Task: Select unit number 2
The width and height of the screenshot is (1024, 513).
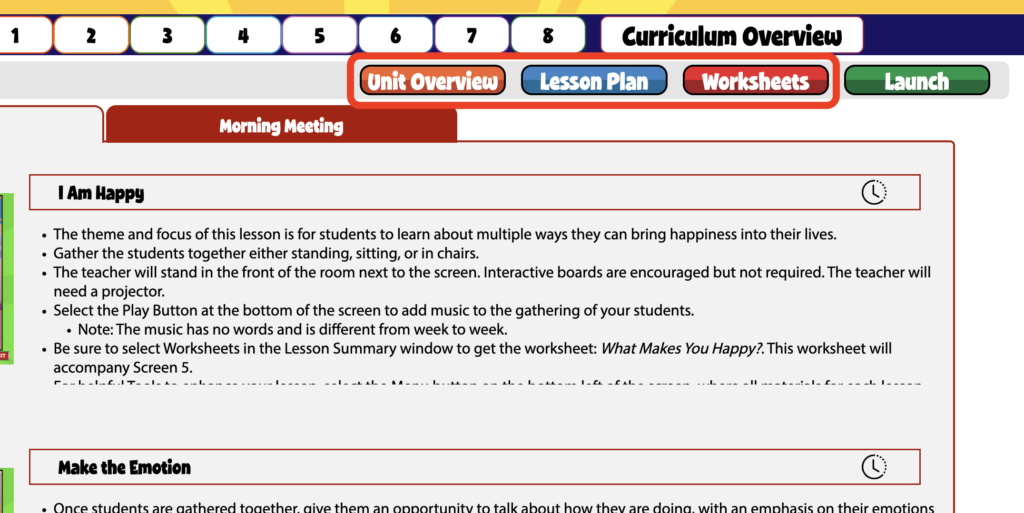Action: point(91,35)
